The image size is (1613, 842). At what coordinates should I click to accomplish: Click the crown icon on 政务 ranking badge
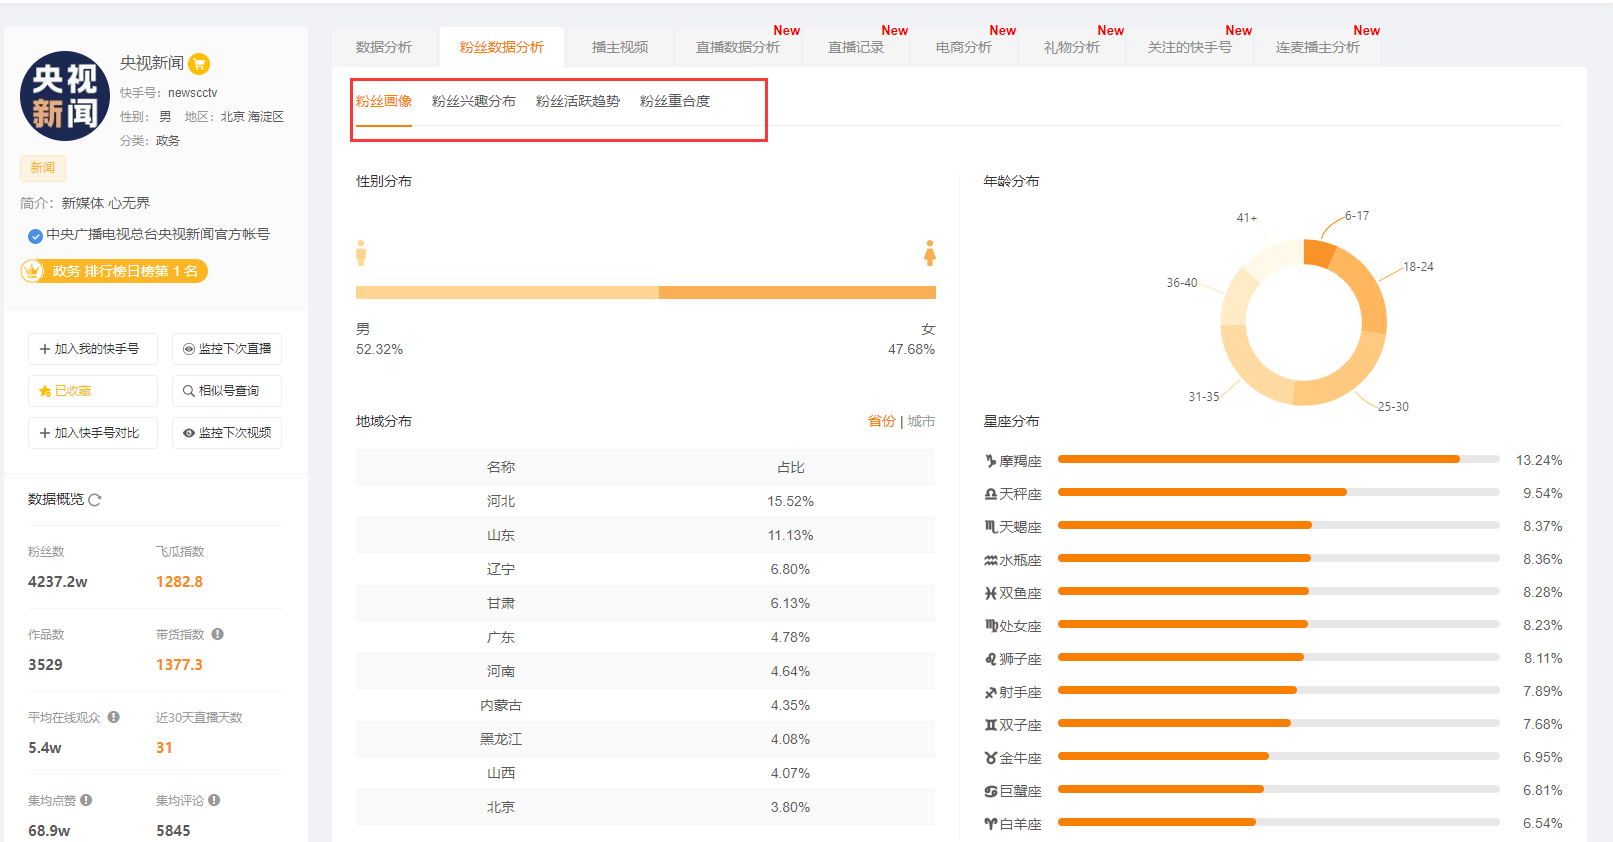tap(33, 271)
